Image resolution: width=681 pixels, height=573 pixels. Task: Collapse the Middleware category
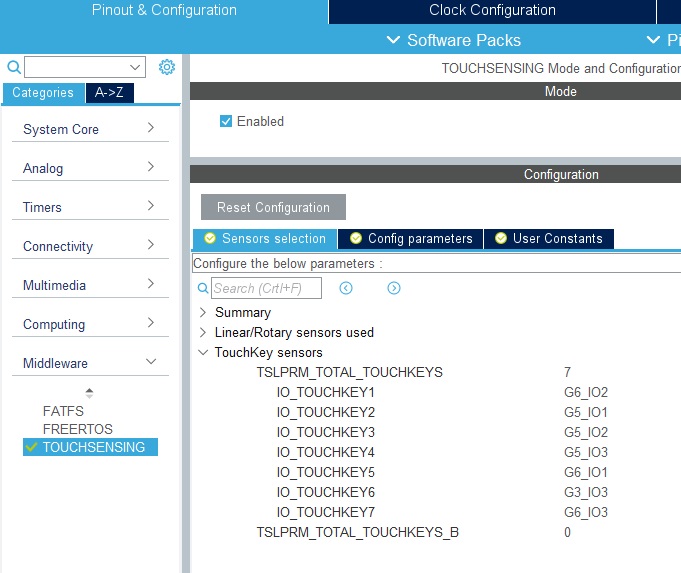[90, 363]
